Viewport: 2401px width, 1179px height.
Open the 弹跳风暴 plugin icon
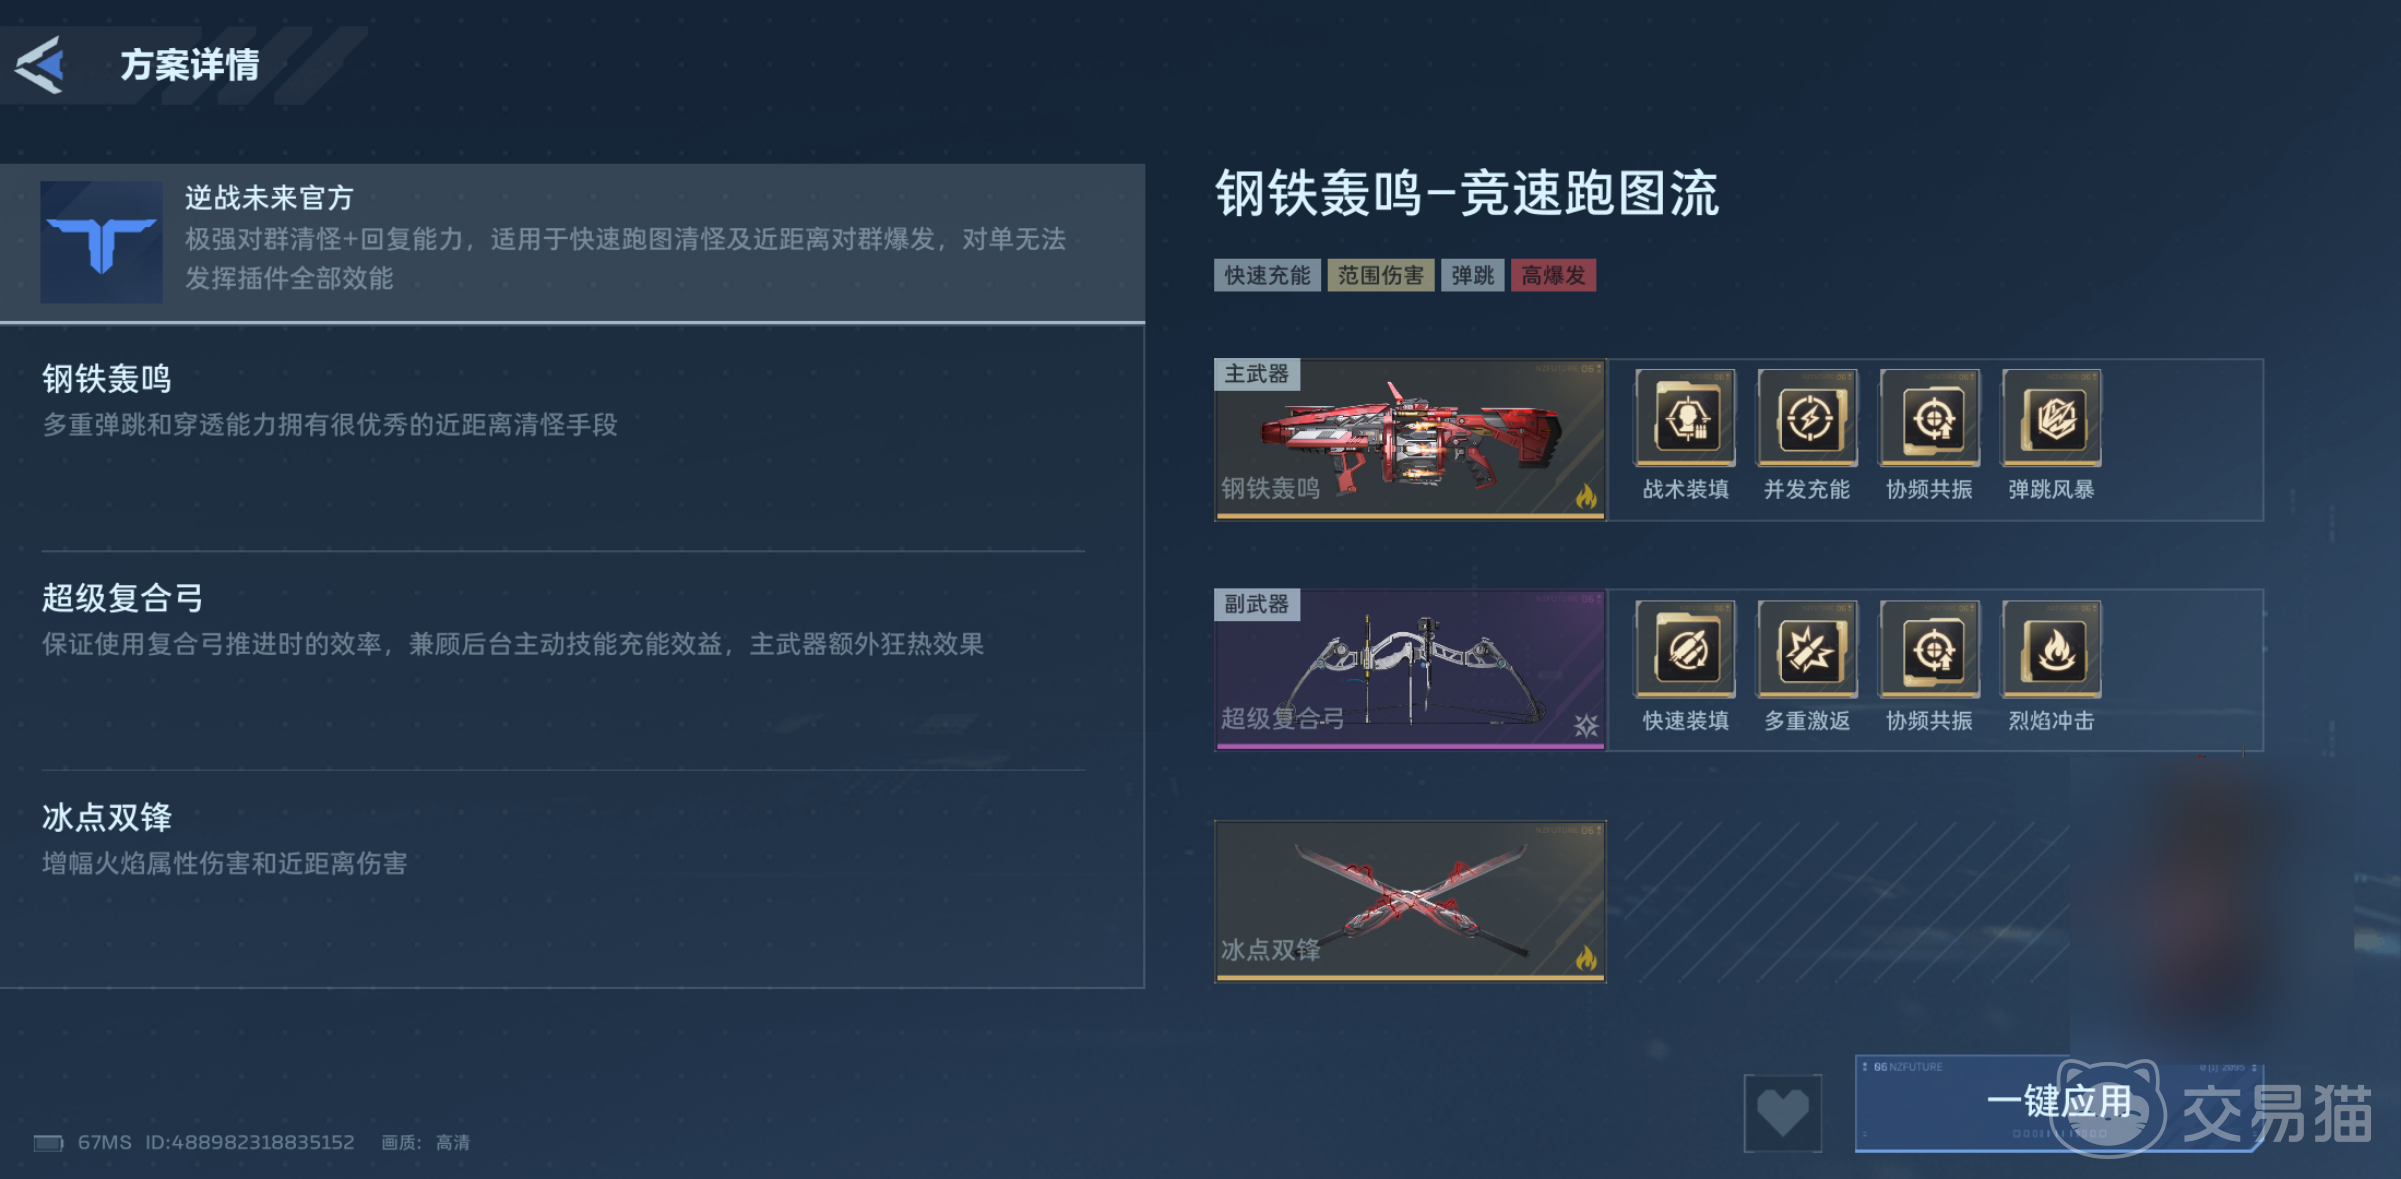pos(2051,418)
